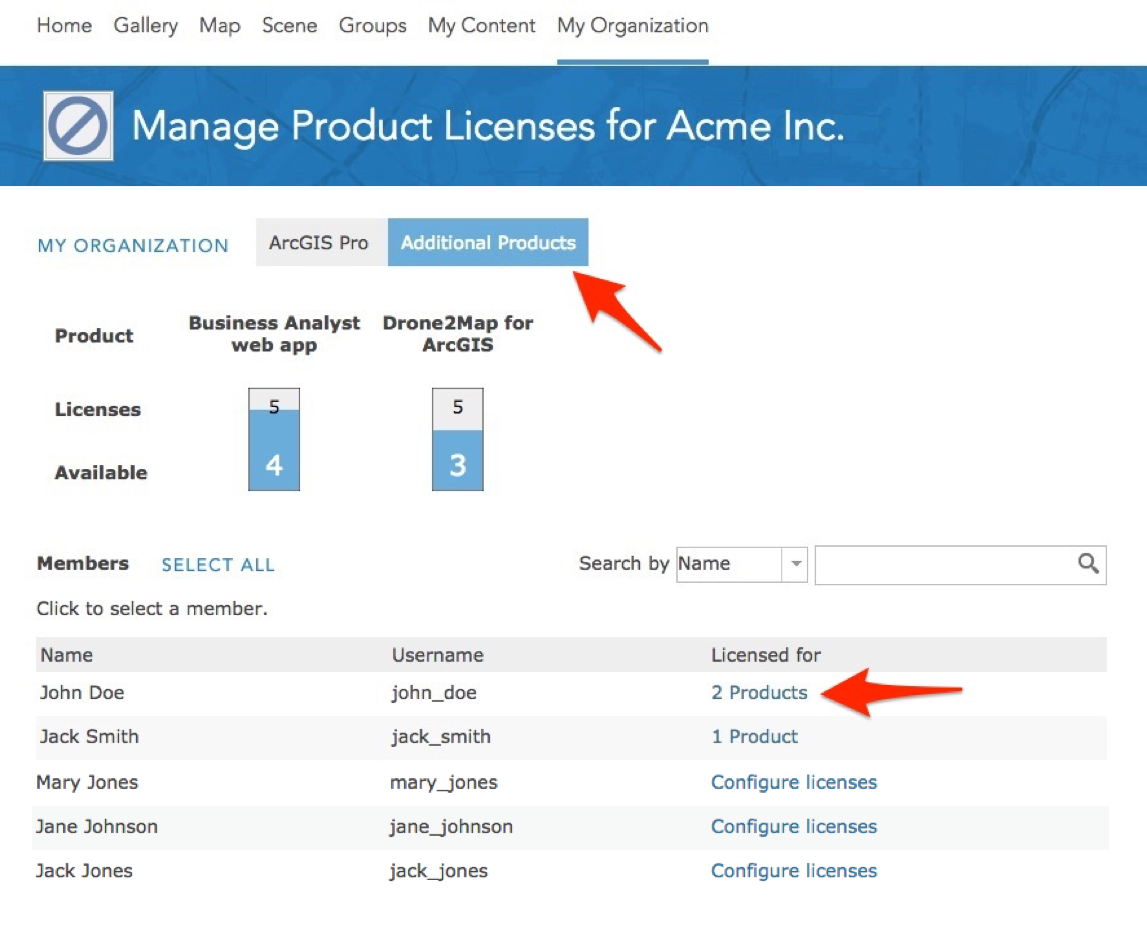Click the search magnifier icon
This screenshot has width=1147, height=932.
coord(1088,564)
